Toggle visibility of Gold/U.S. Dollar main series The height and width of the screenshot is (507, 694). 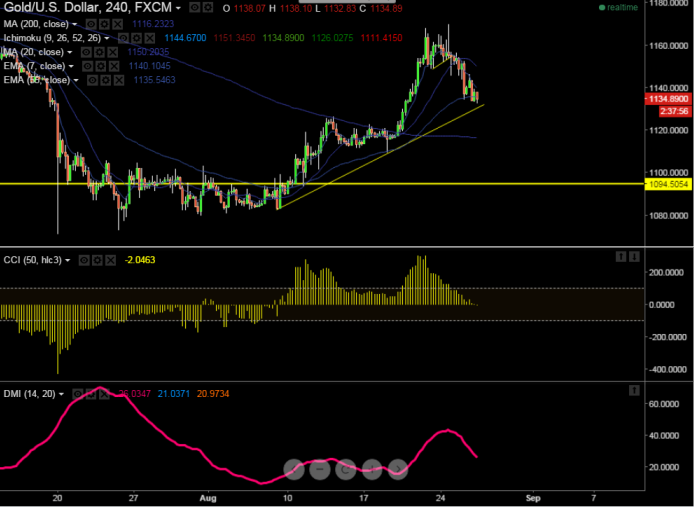pyautogui.click(x=194, y=8)
